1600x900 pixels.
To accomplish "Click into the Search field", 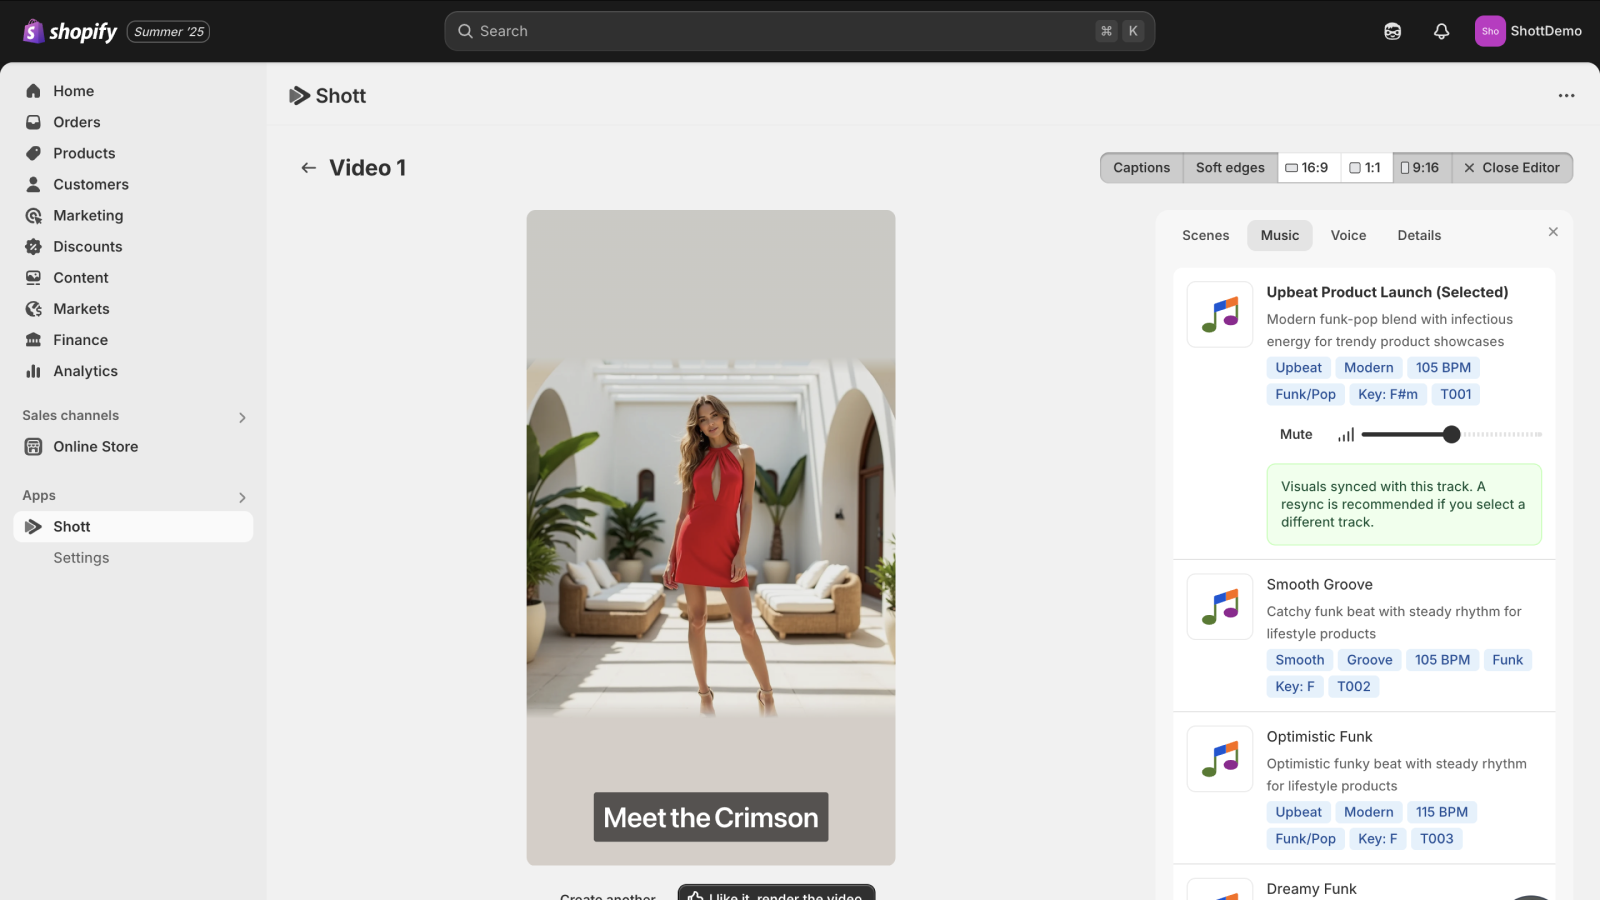I will click(799, 31).
